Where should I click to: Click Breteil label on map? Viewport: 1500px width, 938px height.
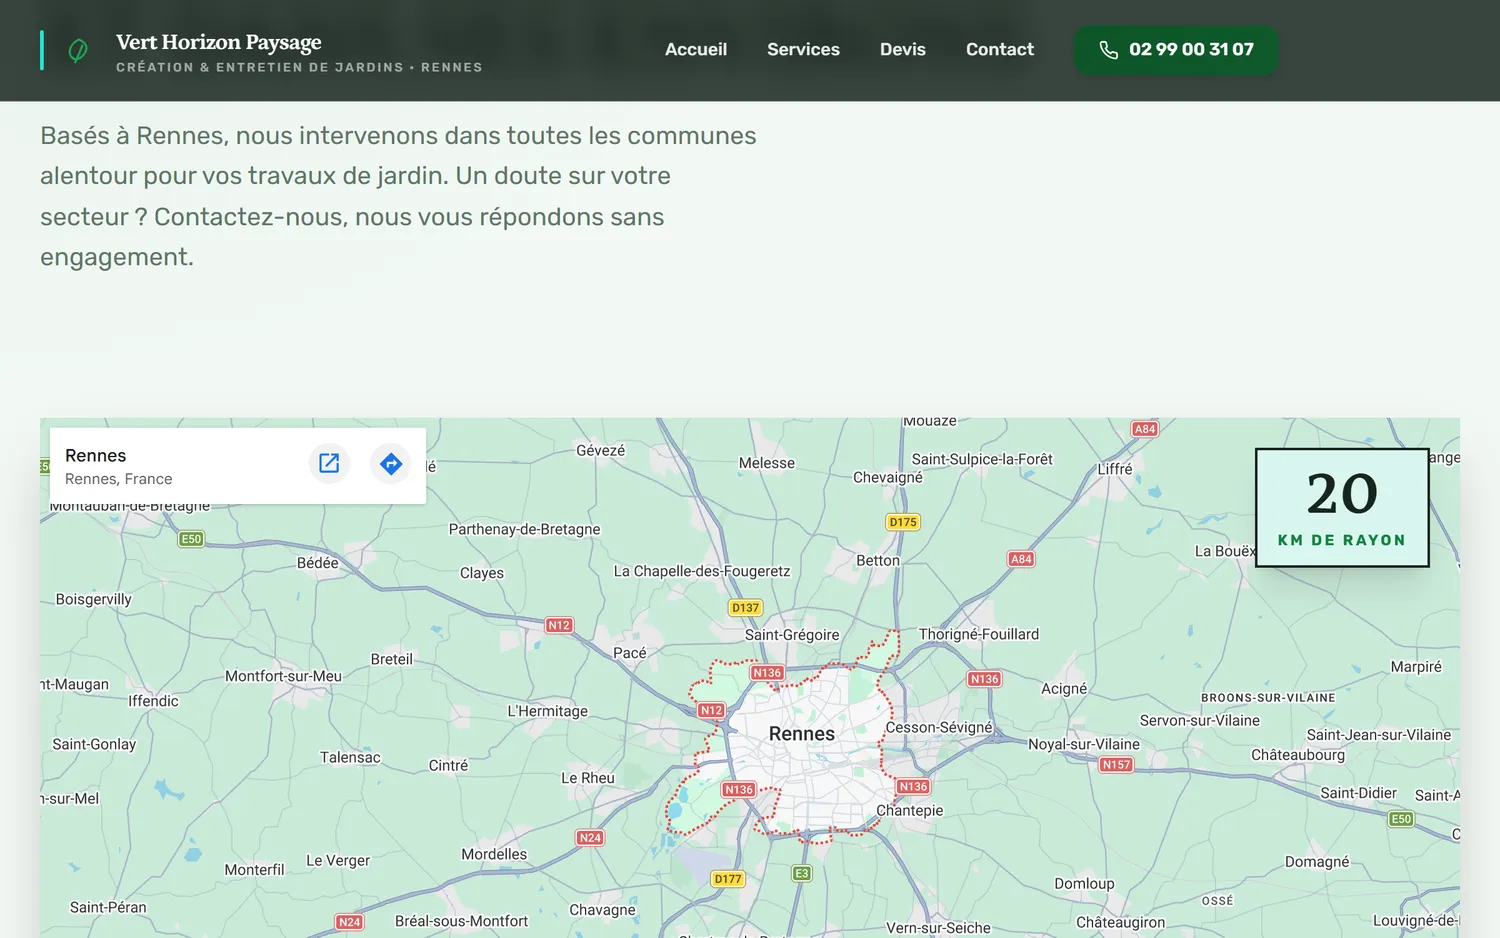pos(392,659)
